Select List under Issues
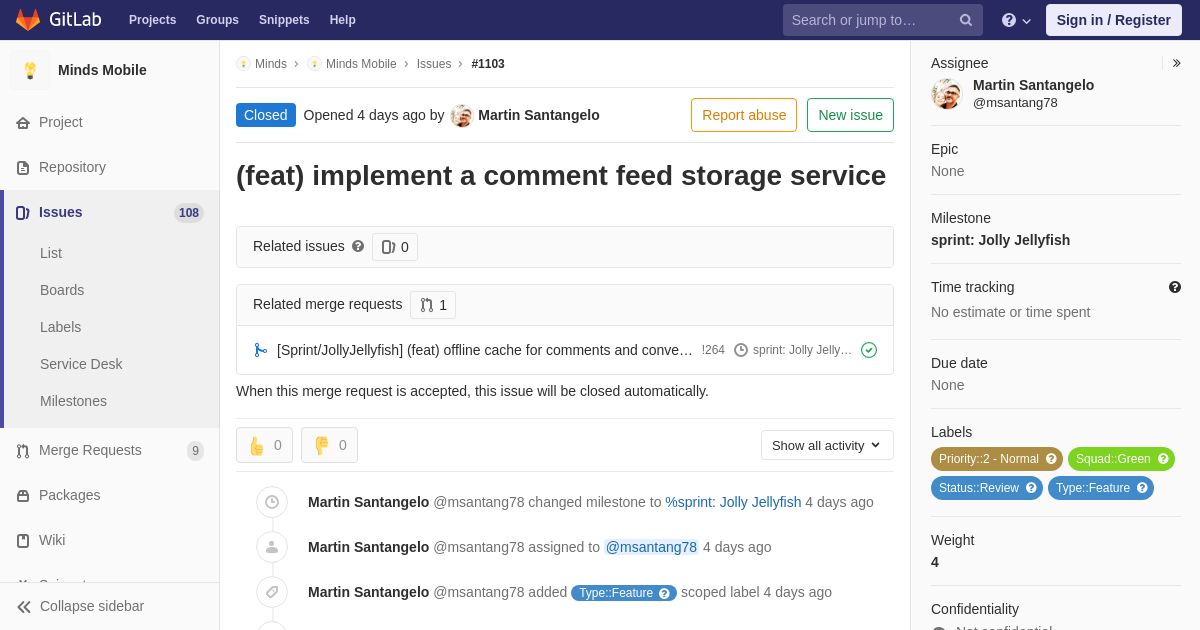Screen dimensions: 1200x630 pos(51,253)
